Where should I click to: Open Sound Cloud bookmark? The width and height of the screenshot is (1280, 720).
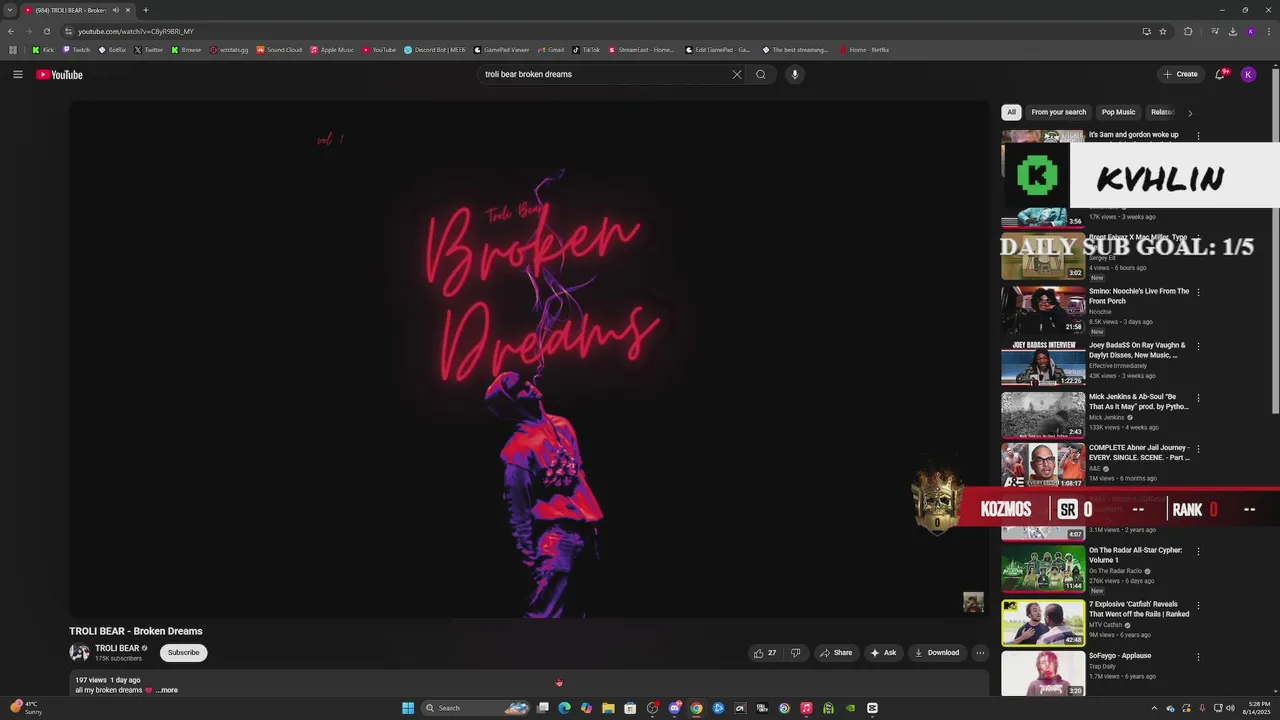[279, 50]
